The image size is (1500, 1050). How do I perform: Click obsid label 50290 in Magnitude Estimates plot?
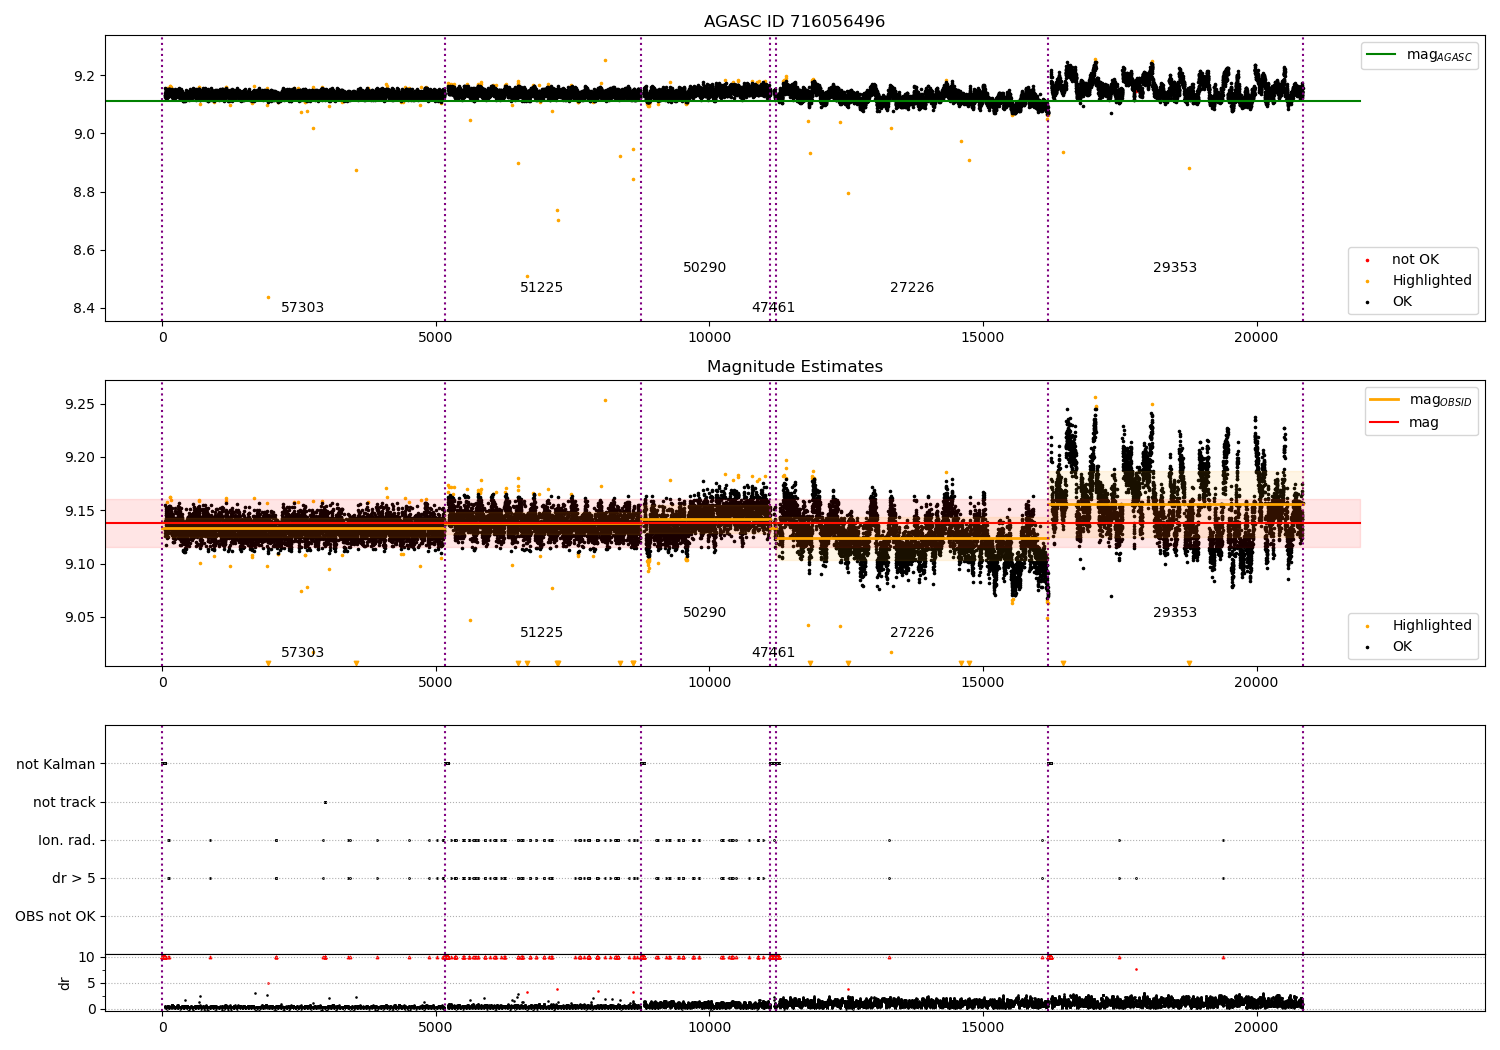click(x=704, y=613)
